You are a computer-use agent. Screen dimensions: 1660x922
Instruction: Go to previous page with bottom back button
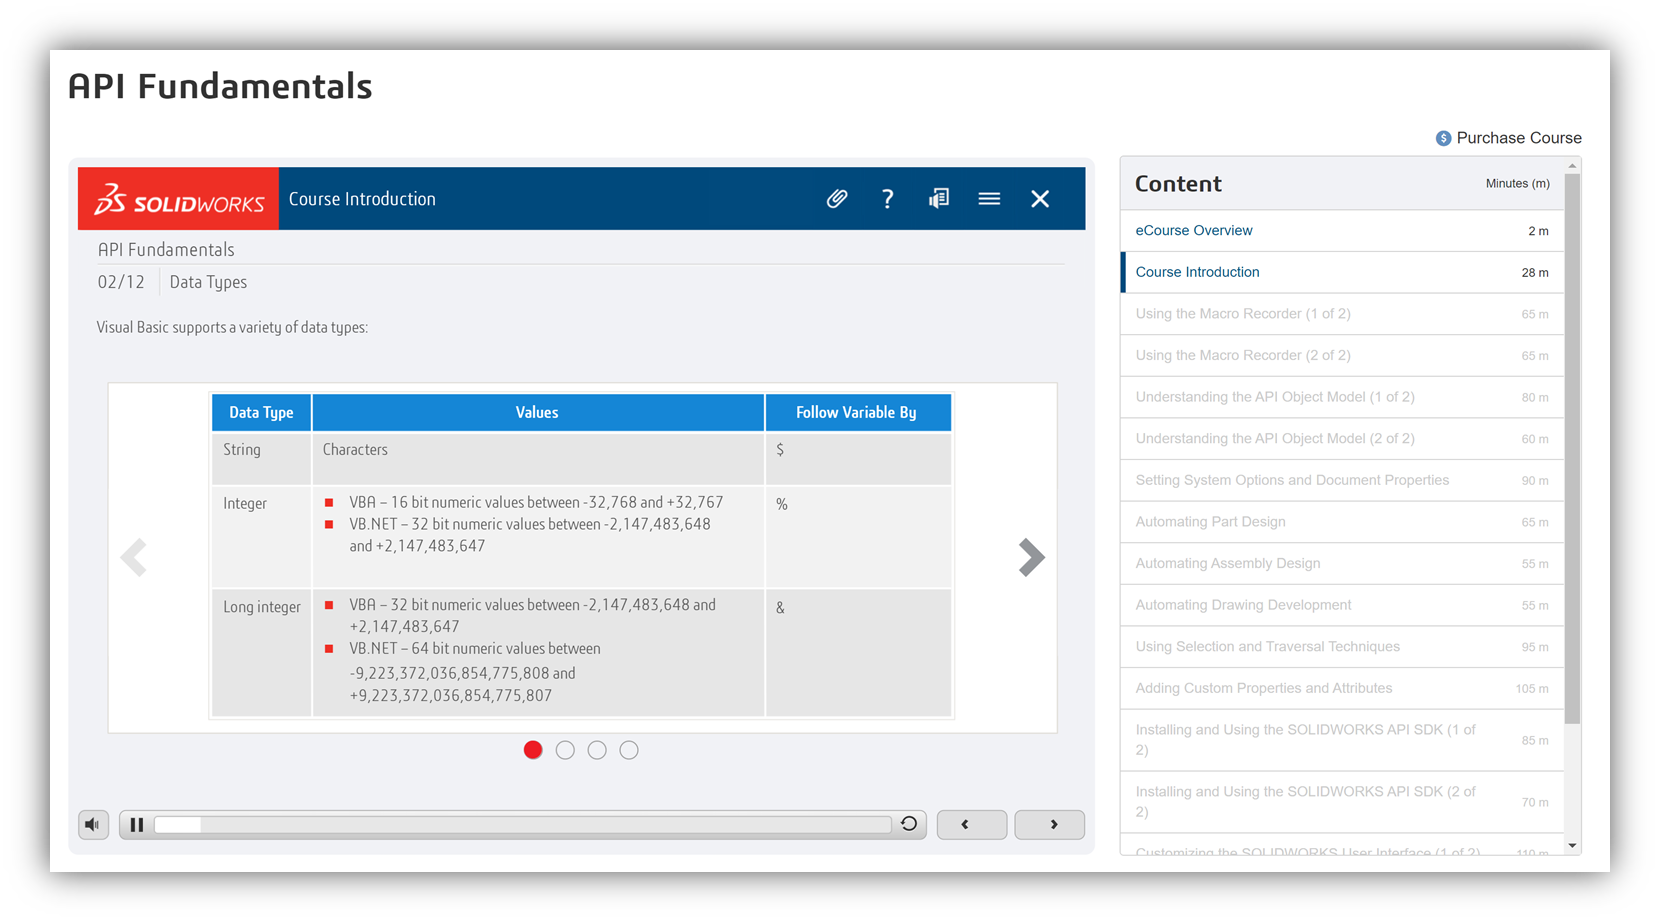pyautogui.click(x=972, y=825)
